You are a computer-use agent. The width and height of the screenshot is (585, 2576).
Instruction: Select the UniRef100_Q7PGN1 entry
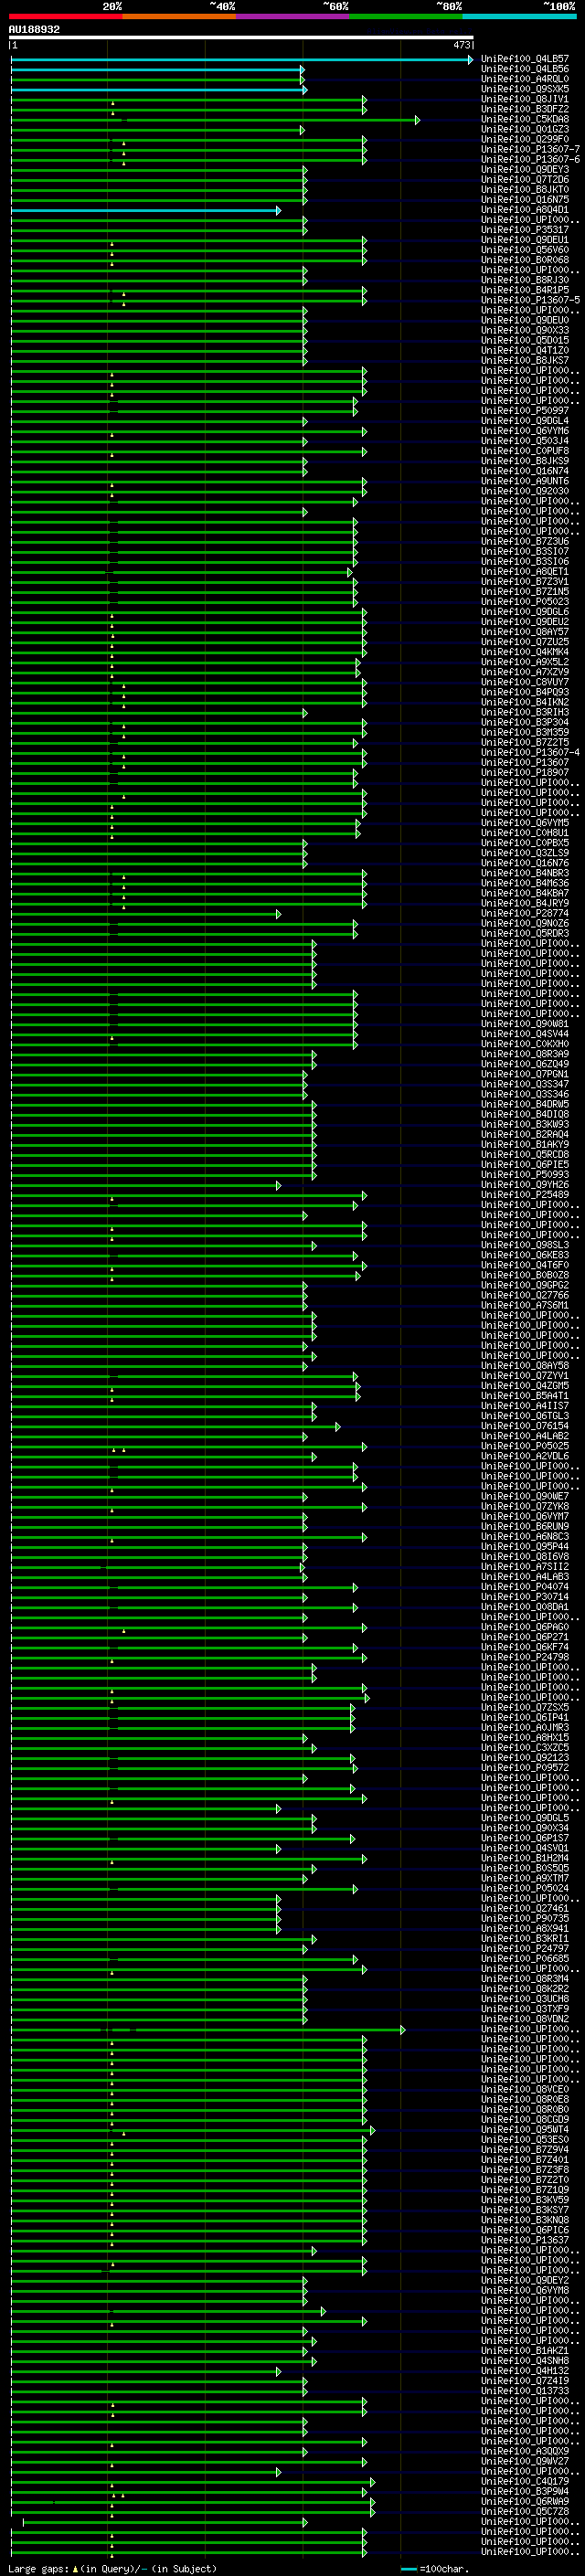(x=525, y=1074)
